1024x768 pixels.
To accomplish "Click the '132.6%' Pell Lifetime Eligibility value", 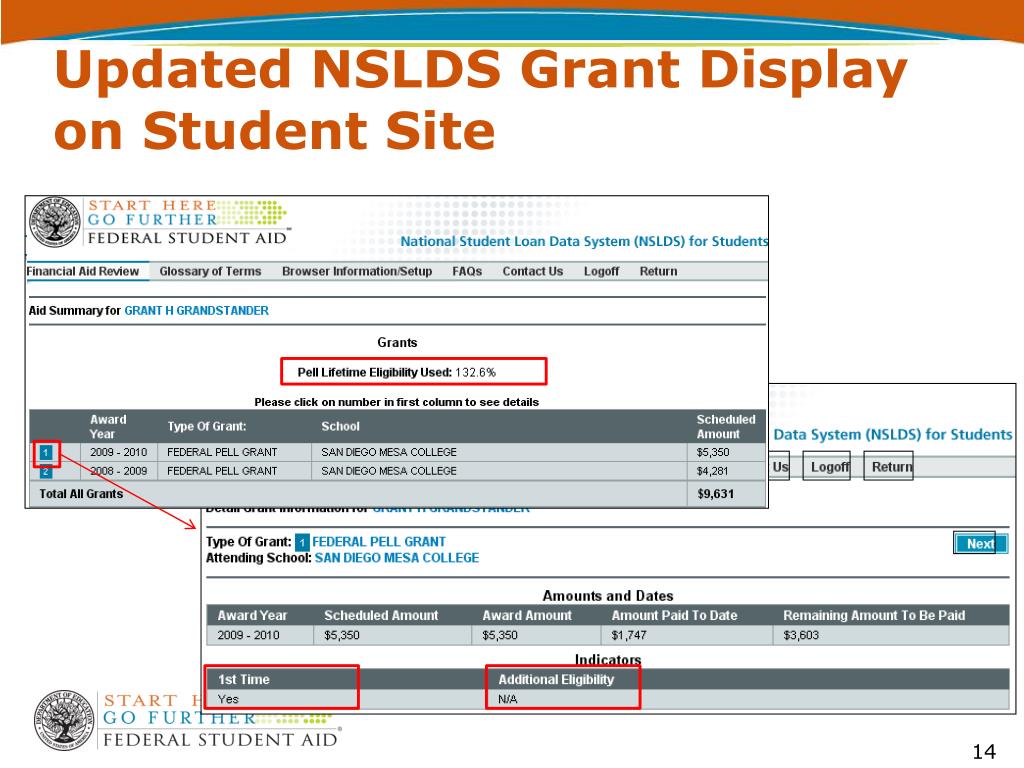I will 475,372.
